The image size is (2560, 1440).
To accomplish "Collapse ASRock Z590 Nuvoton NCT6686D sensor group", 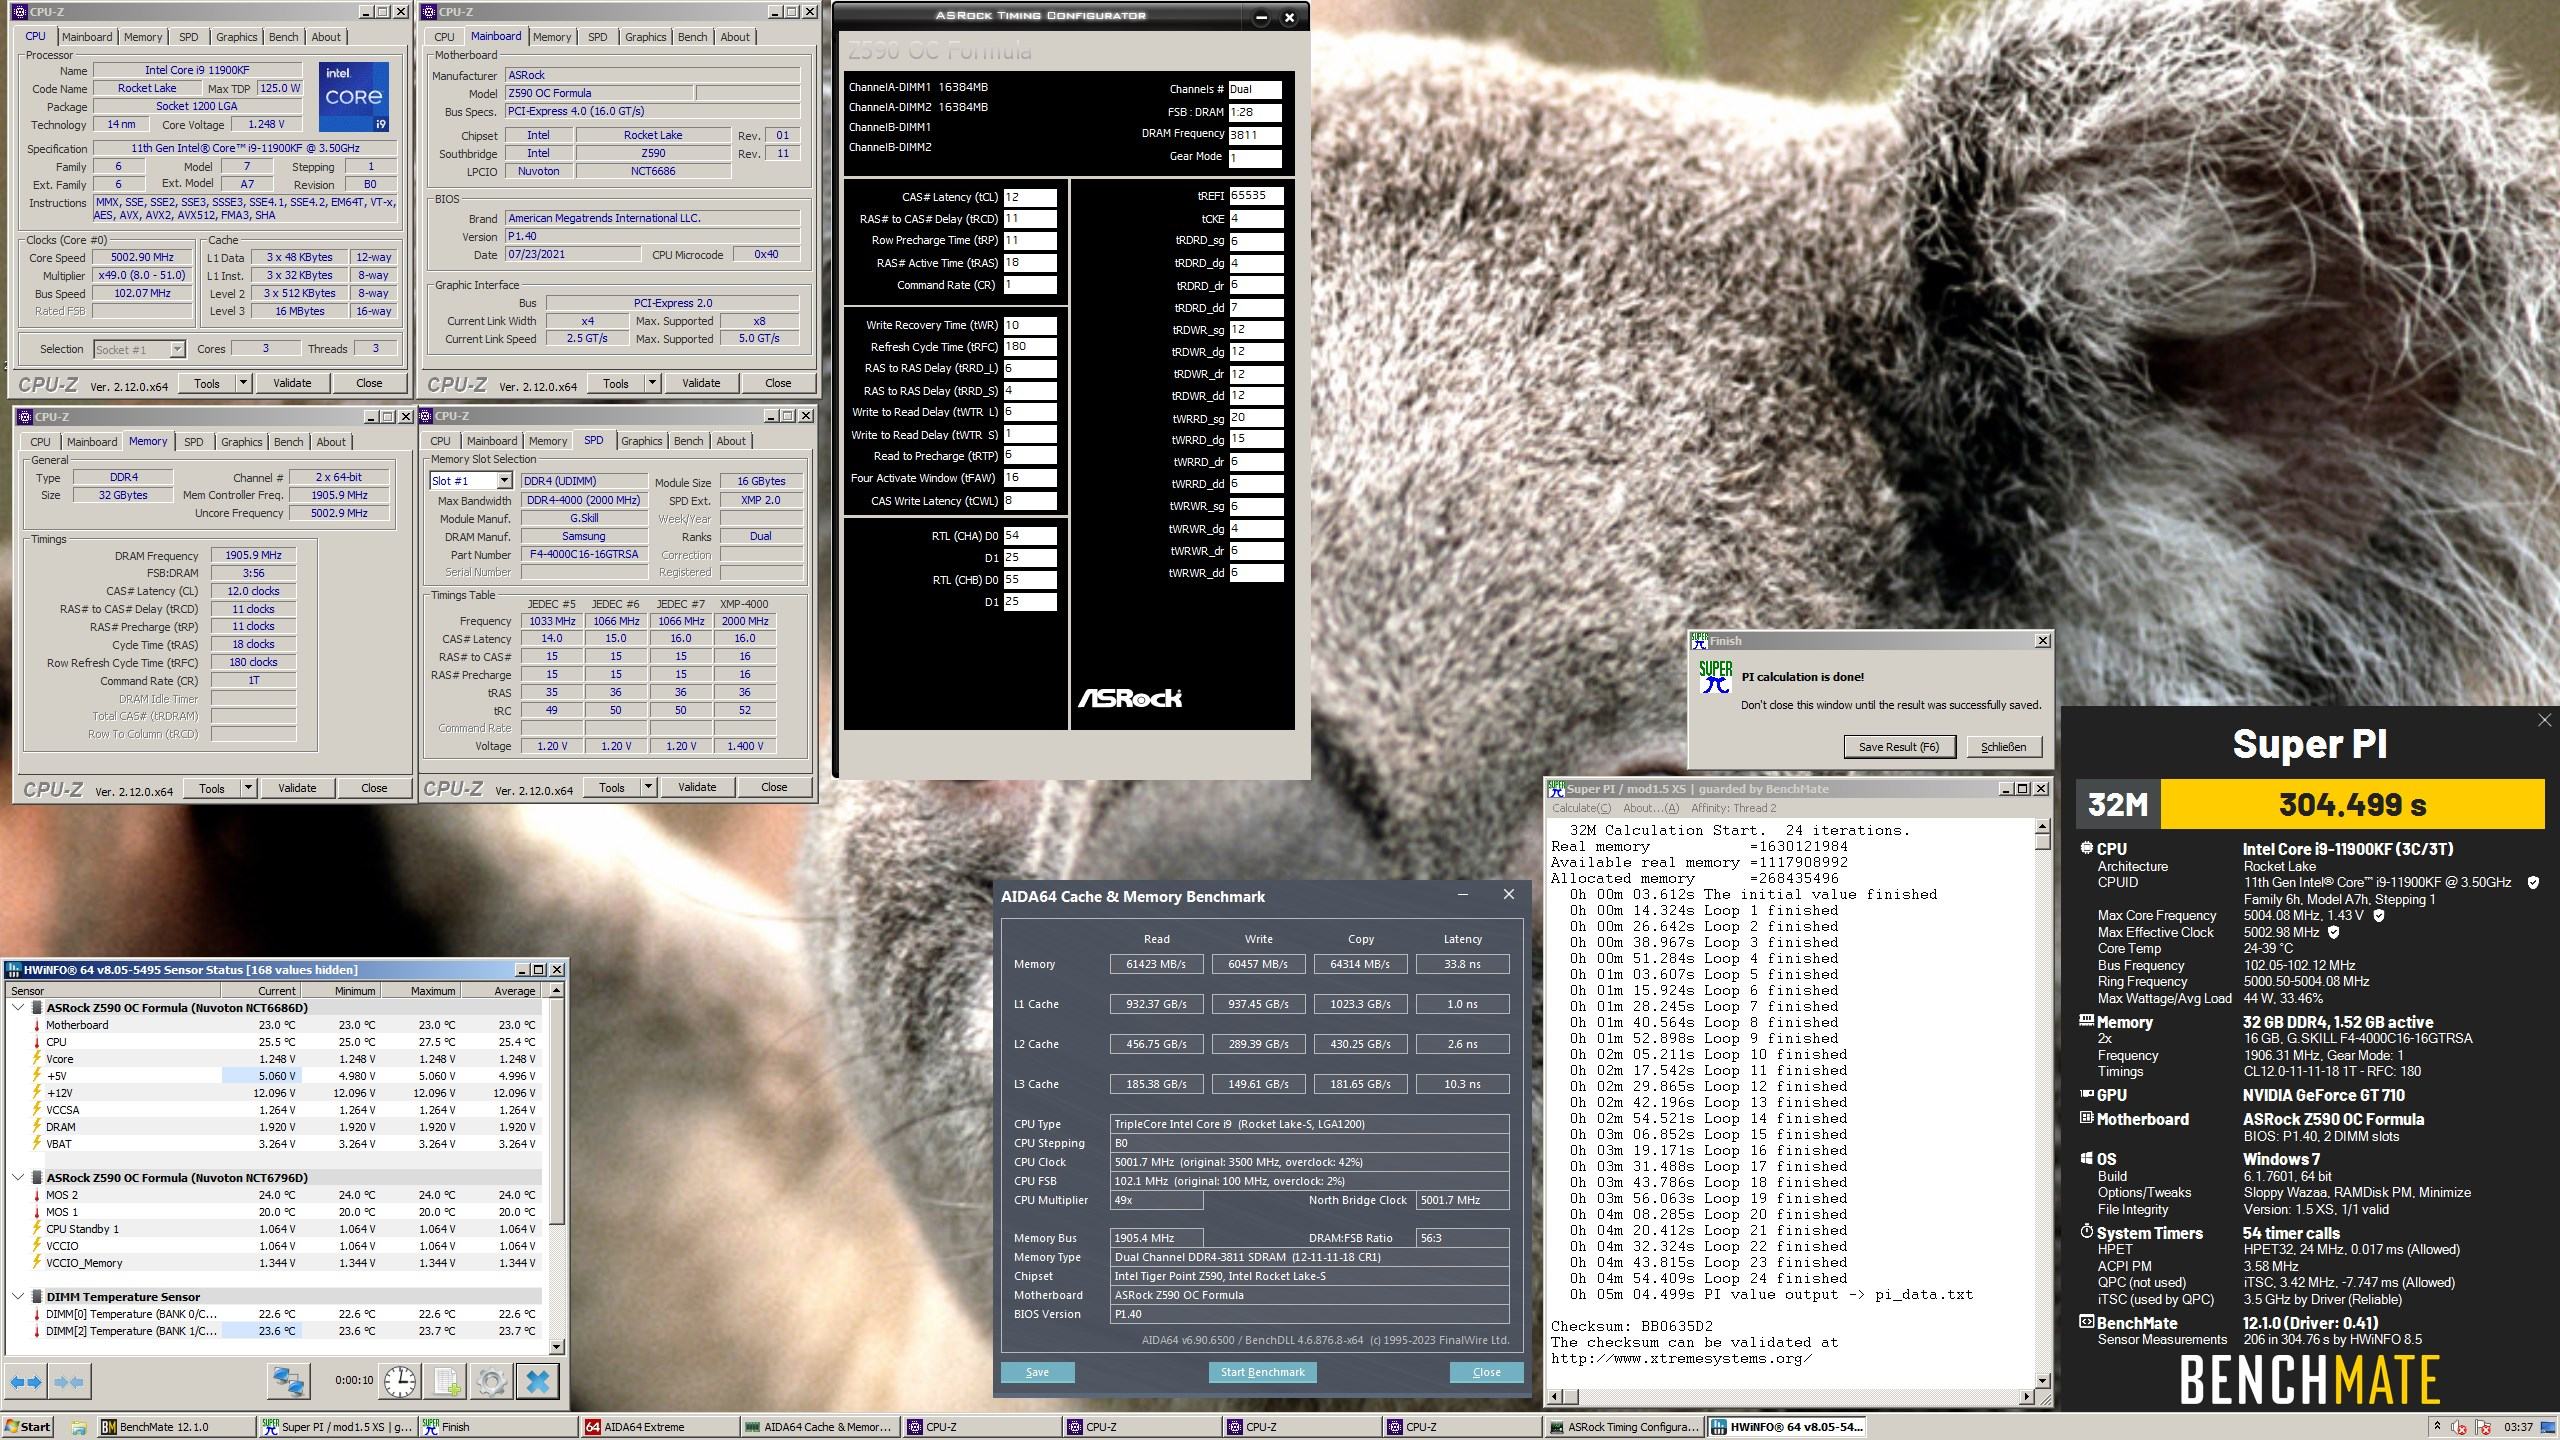I will coord(18,1008).
